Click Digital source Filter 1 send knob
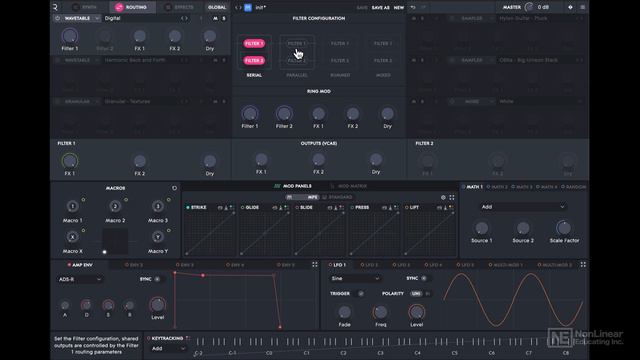This screenshot has height=360, width=640. click(x=70, y=36)
